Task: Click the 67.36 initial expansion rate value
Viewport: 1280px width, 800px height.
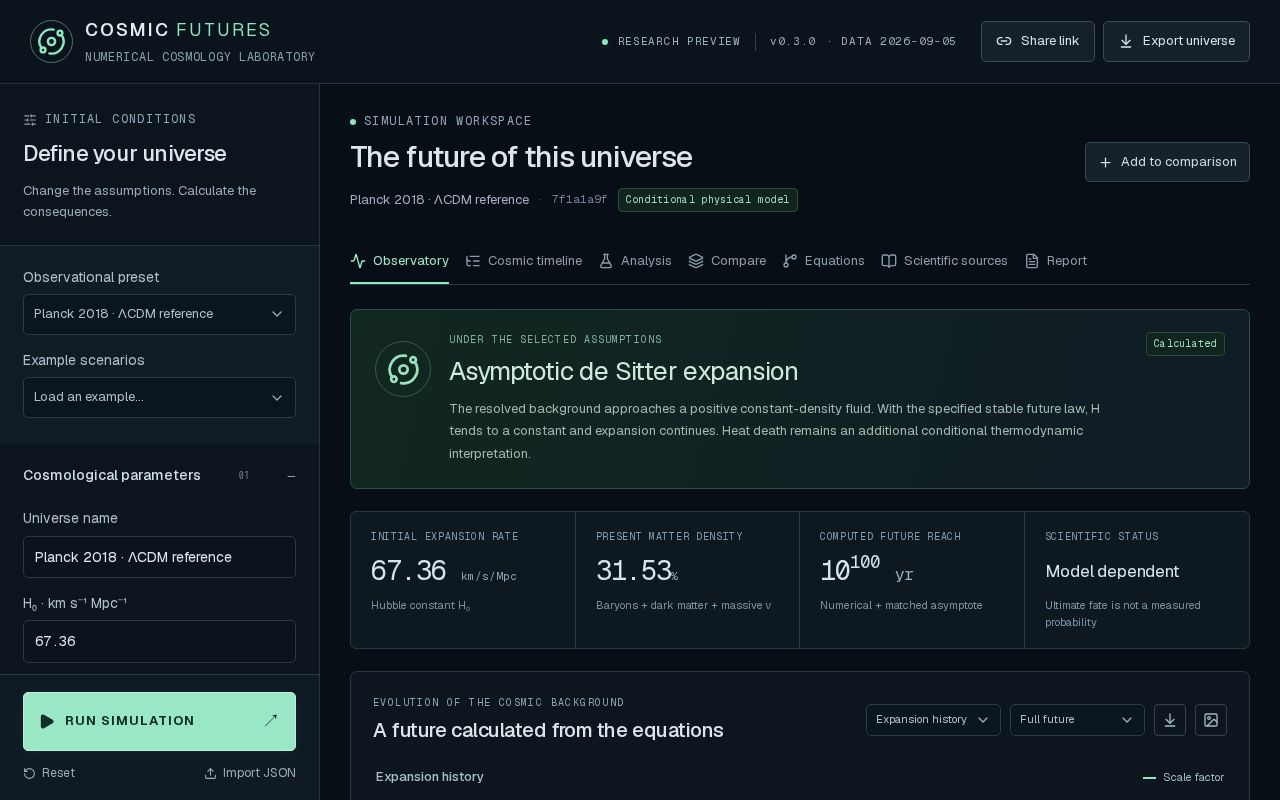Action: coord(408,571)
